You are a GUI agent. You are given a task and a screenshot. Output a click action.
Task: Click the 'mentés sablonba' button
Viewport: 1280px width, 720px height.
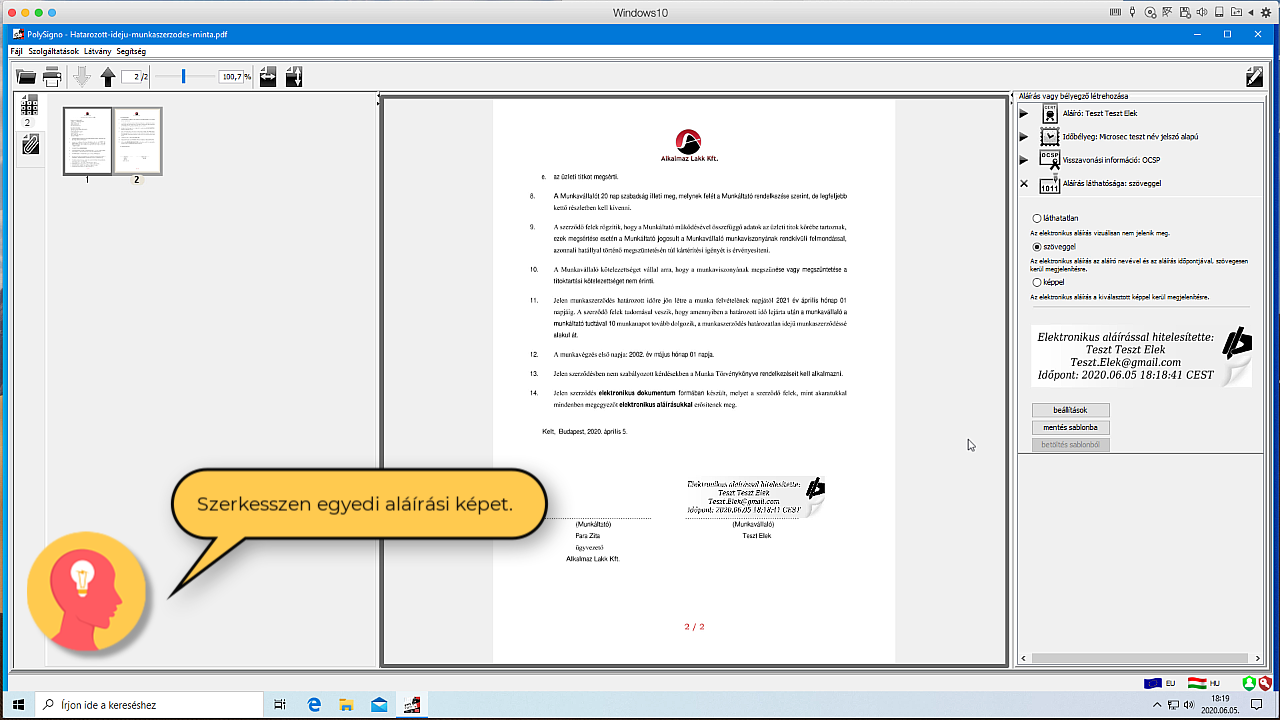1070,427
